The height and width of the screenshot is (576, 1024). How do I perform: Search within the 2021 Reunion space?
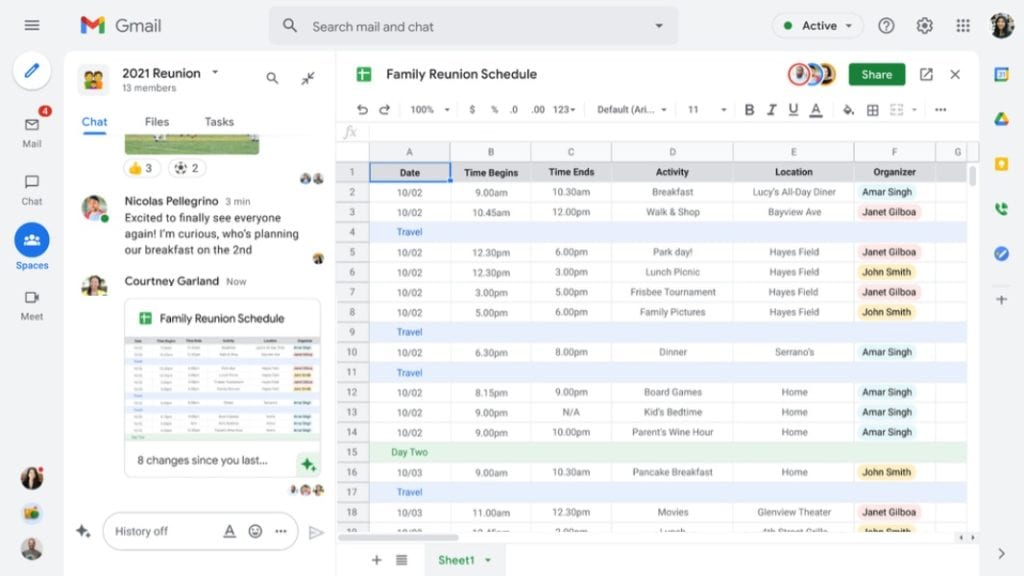272,78
